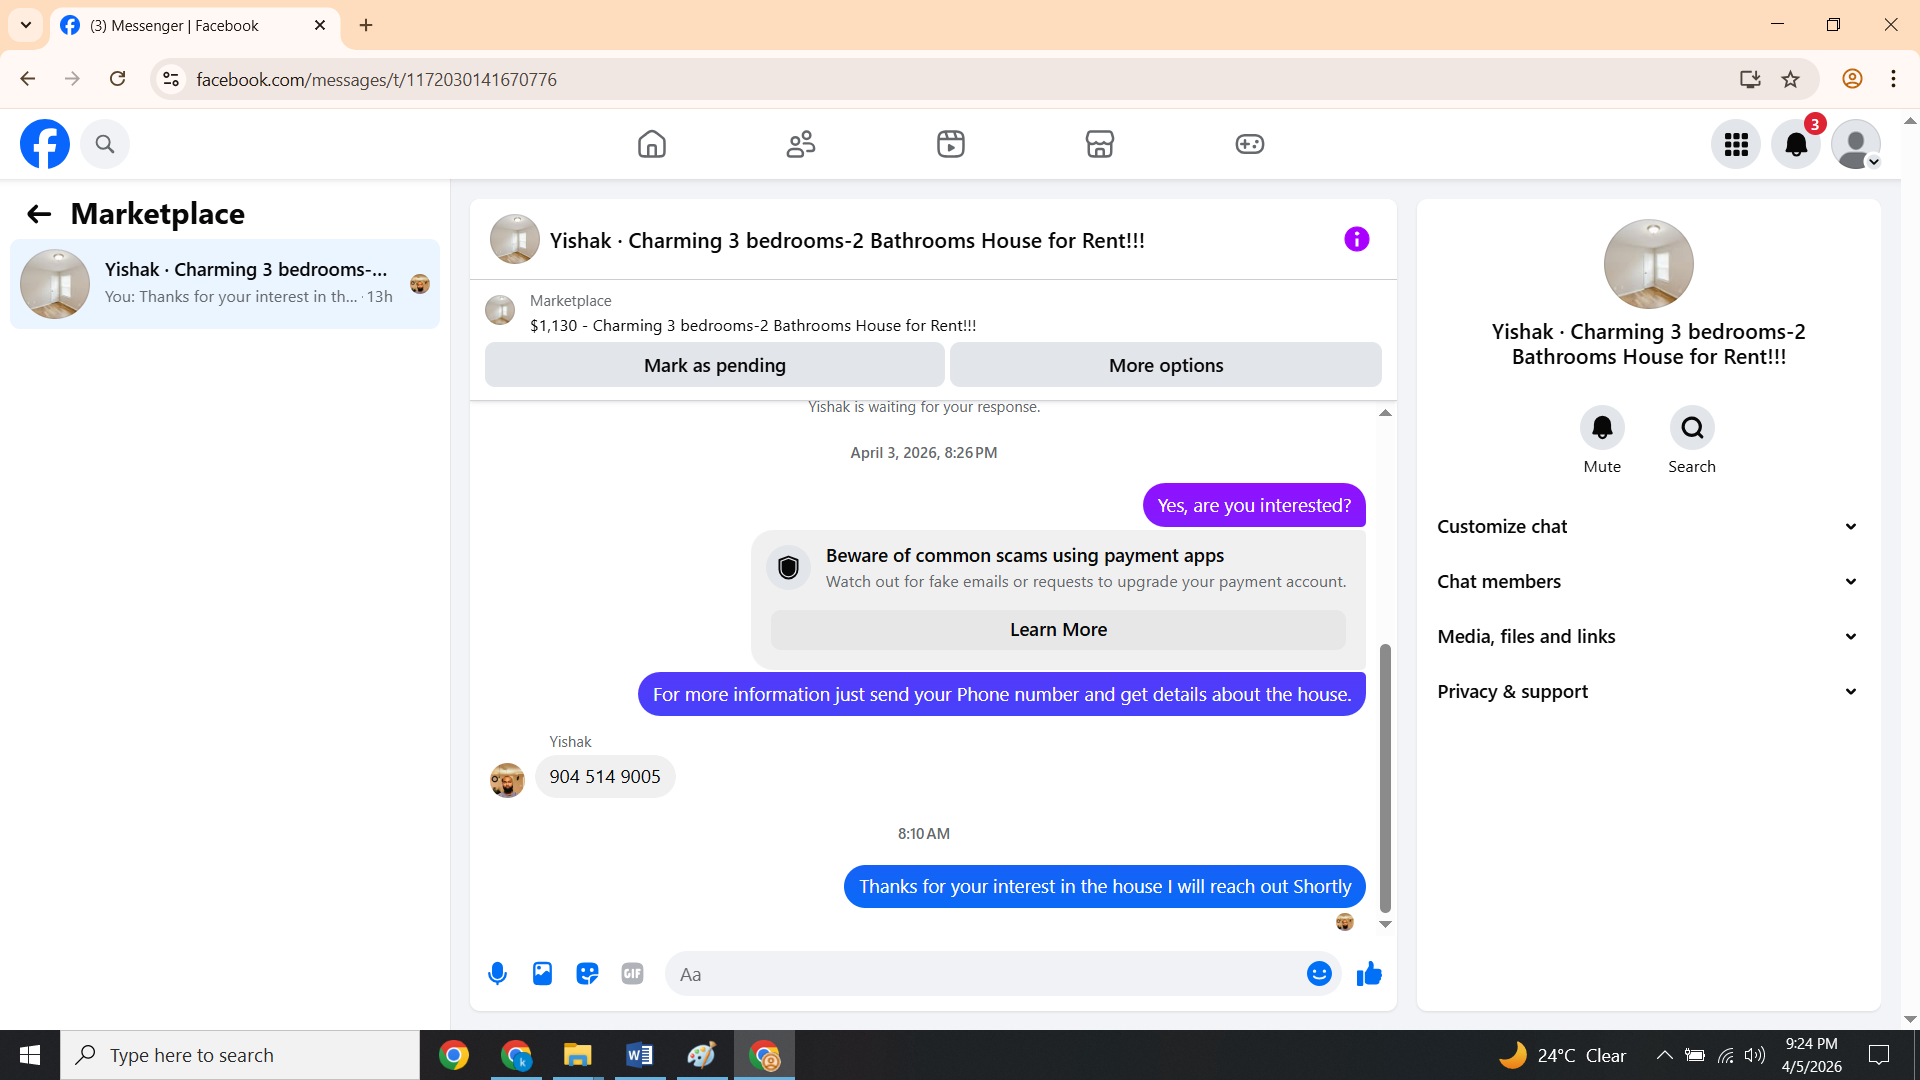
Task: Open Facebook notifications bell
Action: pos(1796,144)
